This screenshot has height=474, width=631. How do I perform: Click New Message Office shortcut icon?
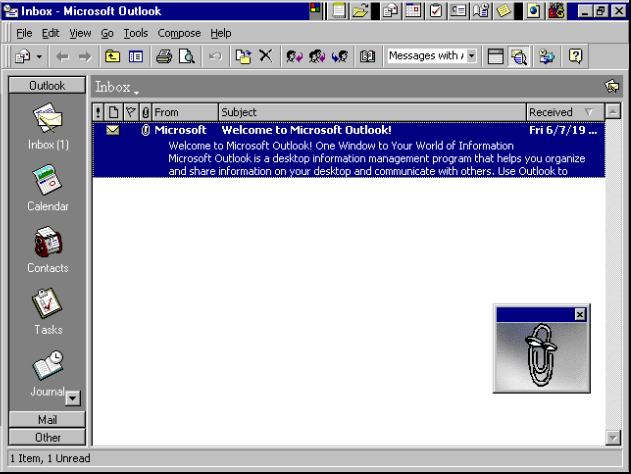click(x=390, y=10)
